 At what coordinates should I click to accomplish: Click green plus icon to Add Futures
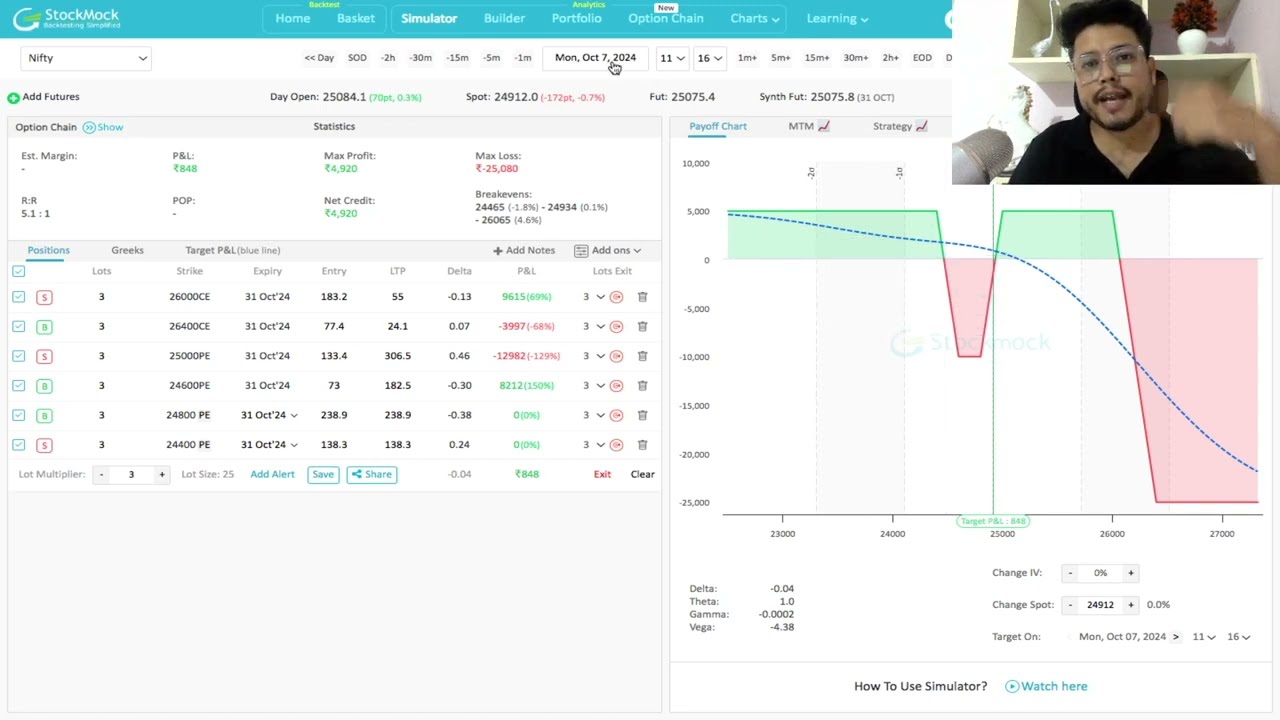coord(13,97)
